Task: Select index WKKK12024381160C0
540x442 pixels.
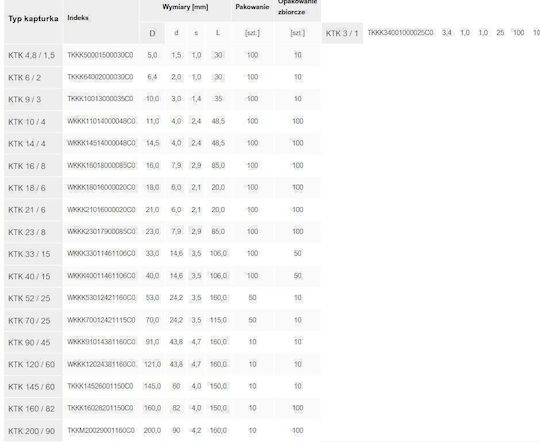Action: pos(101,364)
